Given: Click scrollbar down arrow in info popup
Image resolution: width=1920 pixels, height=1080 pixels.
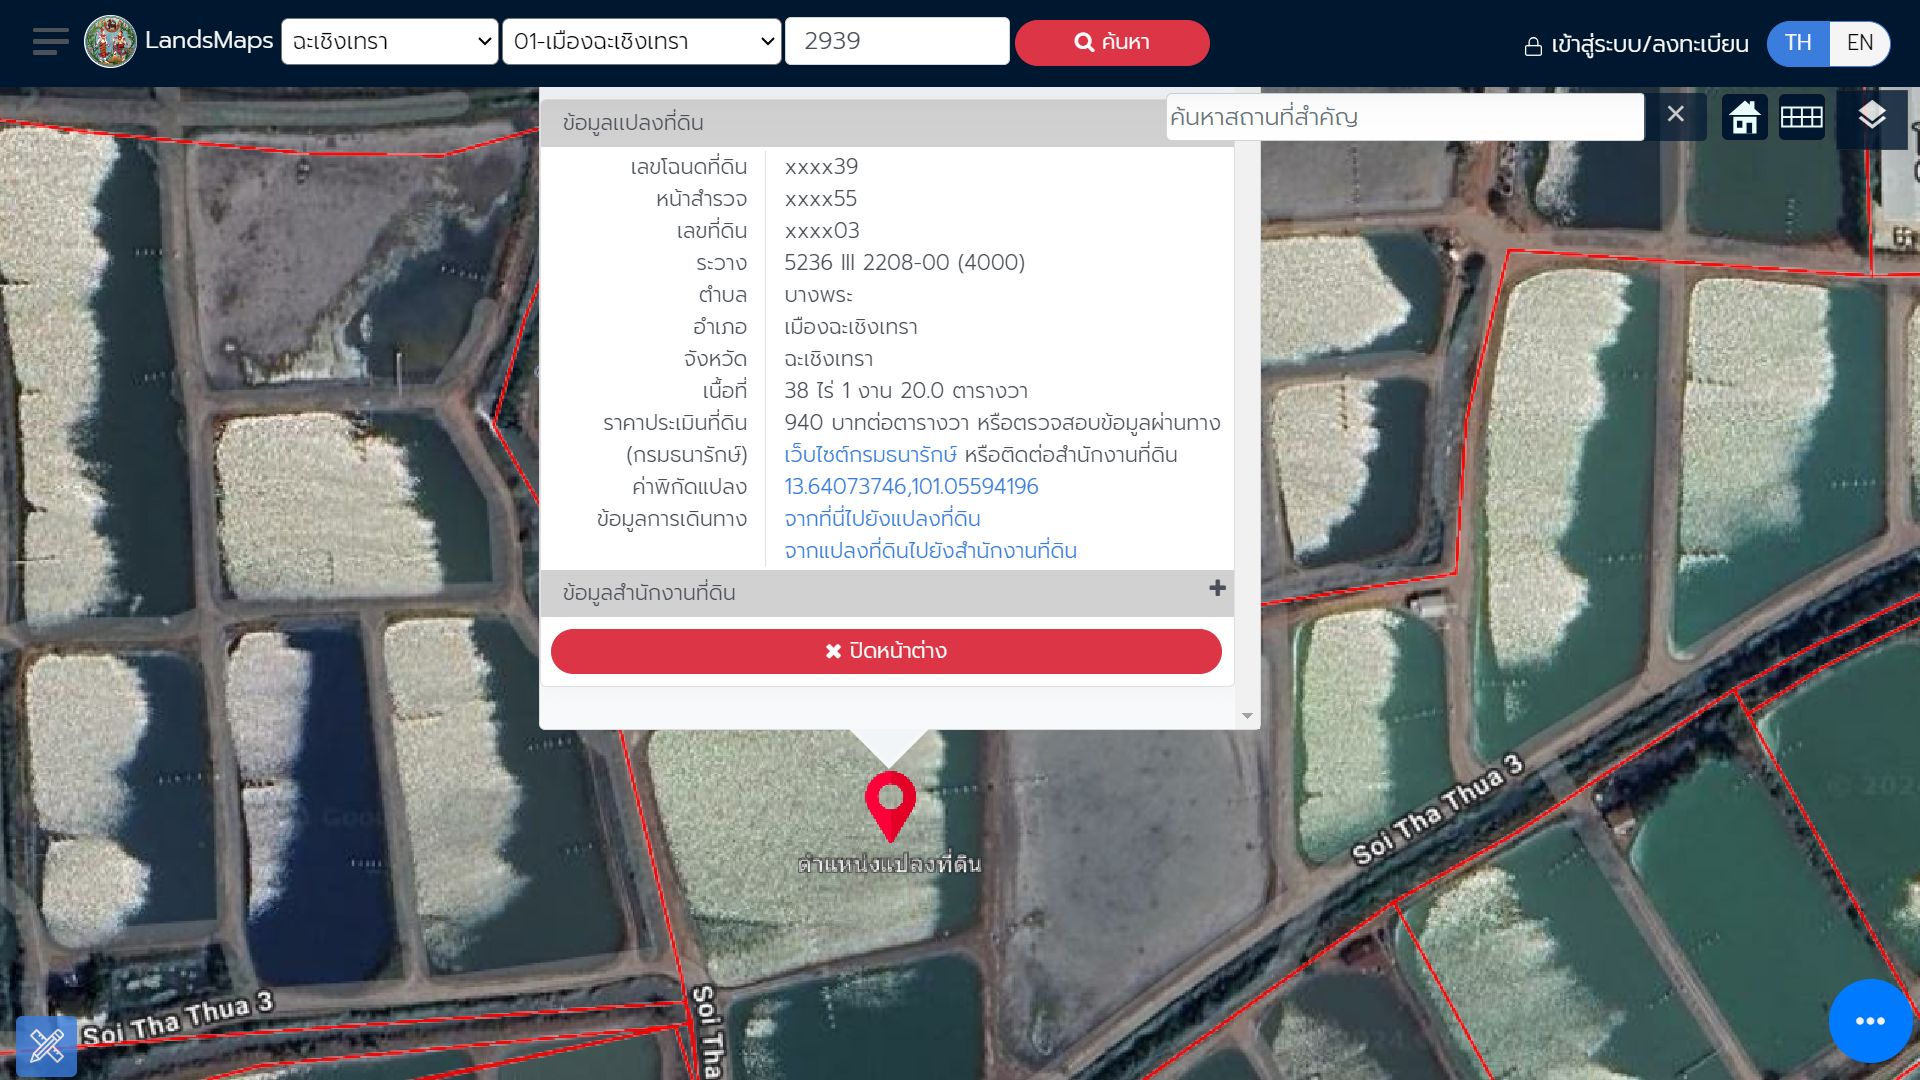Looking at the screenshot, I should pyautogui.click(x=1247, y=715).
